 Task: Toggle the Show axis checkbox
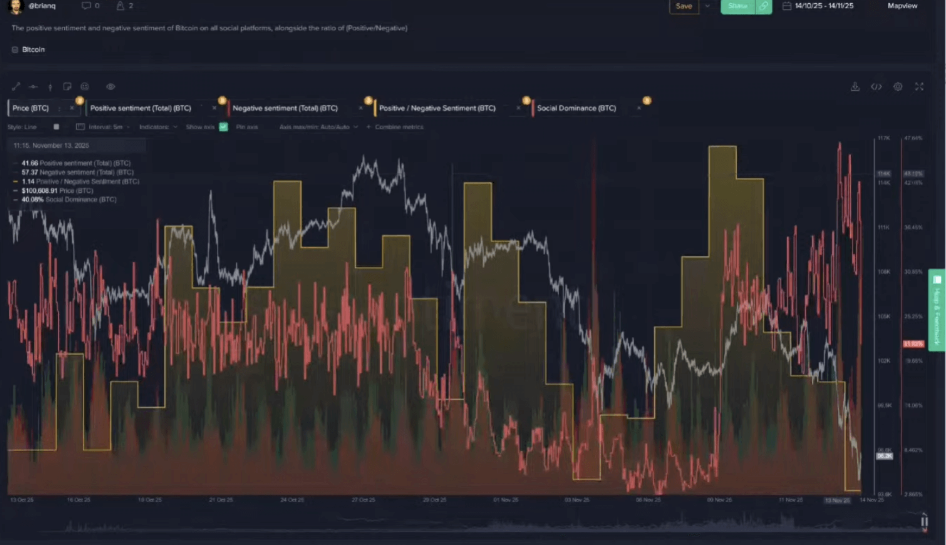pos(223,127)
